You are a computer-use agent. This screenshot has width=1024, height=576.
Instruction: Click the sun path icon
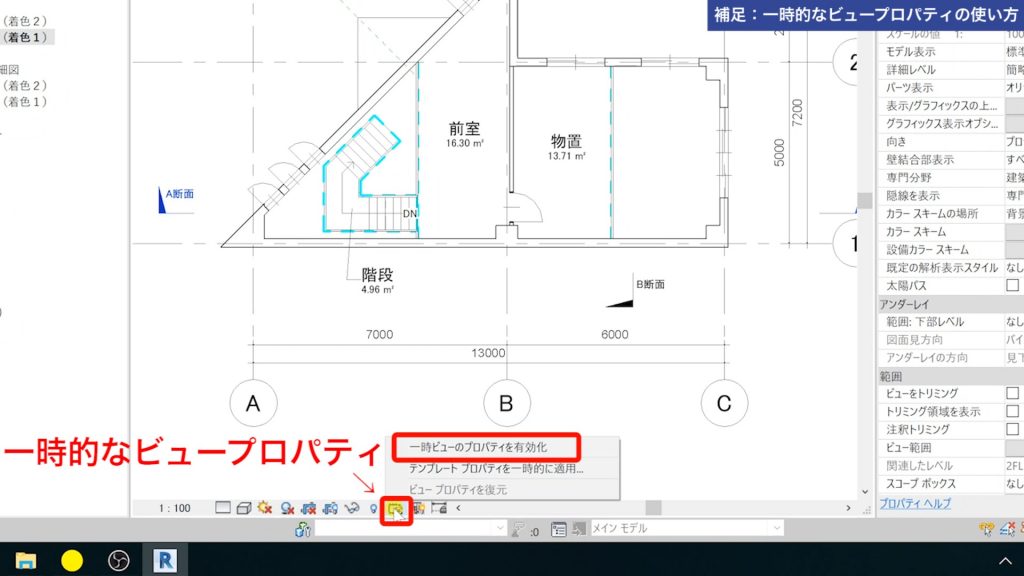pos(263,508)
